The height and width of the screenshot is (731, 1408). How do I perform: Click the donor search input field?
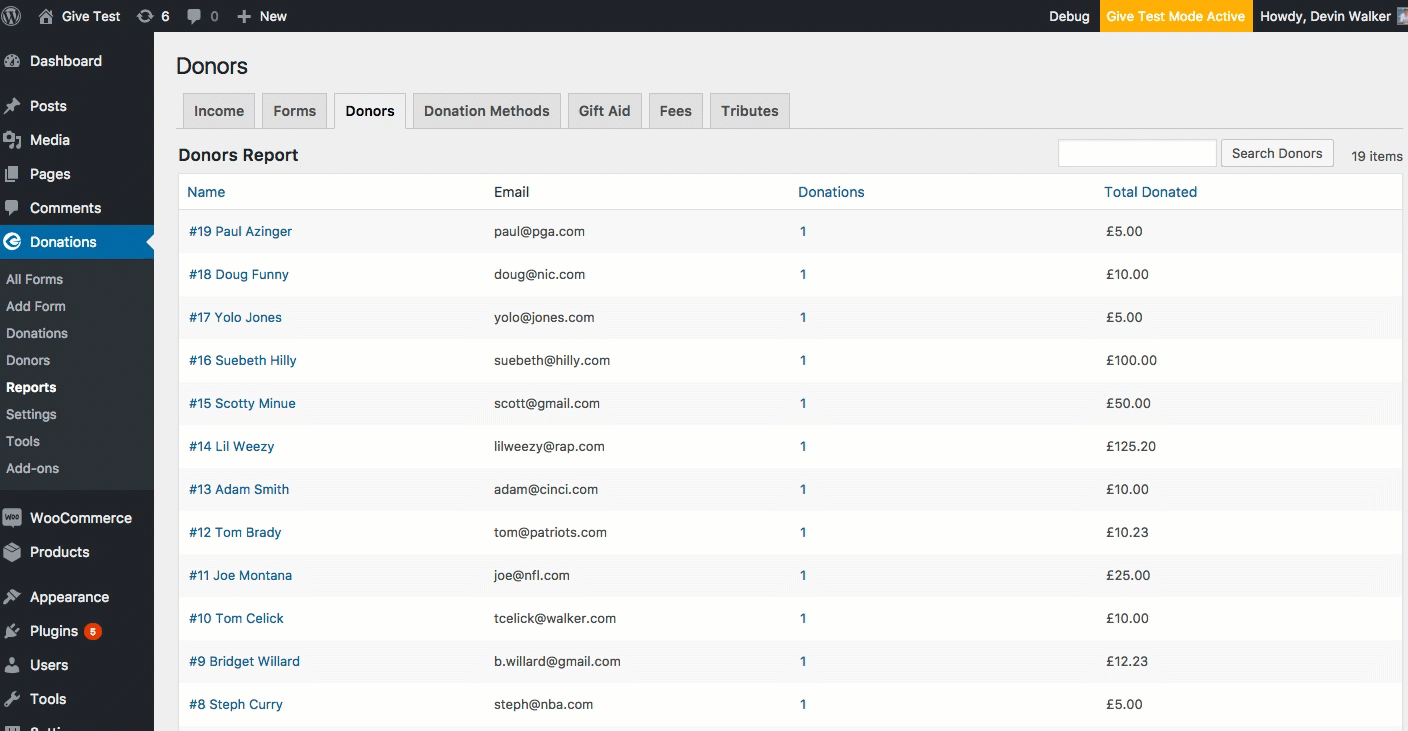[1137, 153]
